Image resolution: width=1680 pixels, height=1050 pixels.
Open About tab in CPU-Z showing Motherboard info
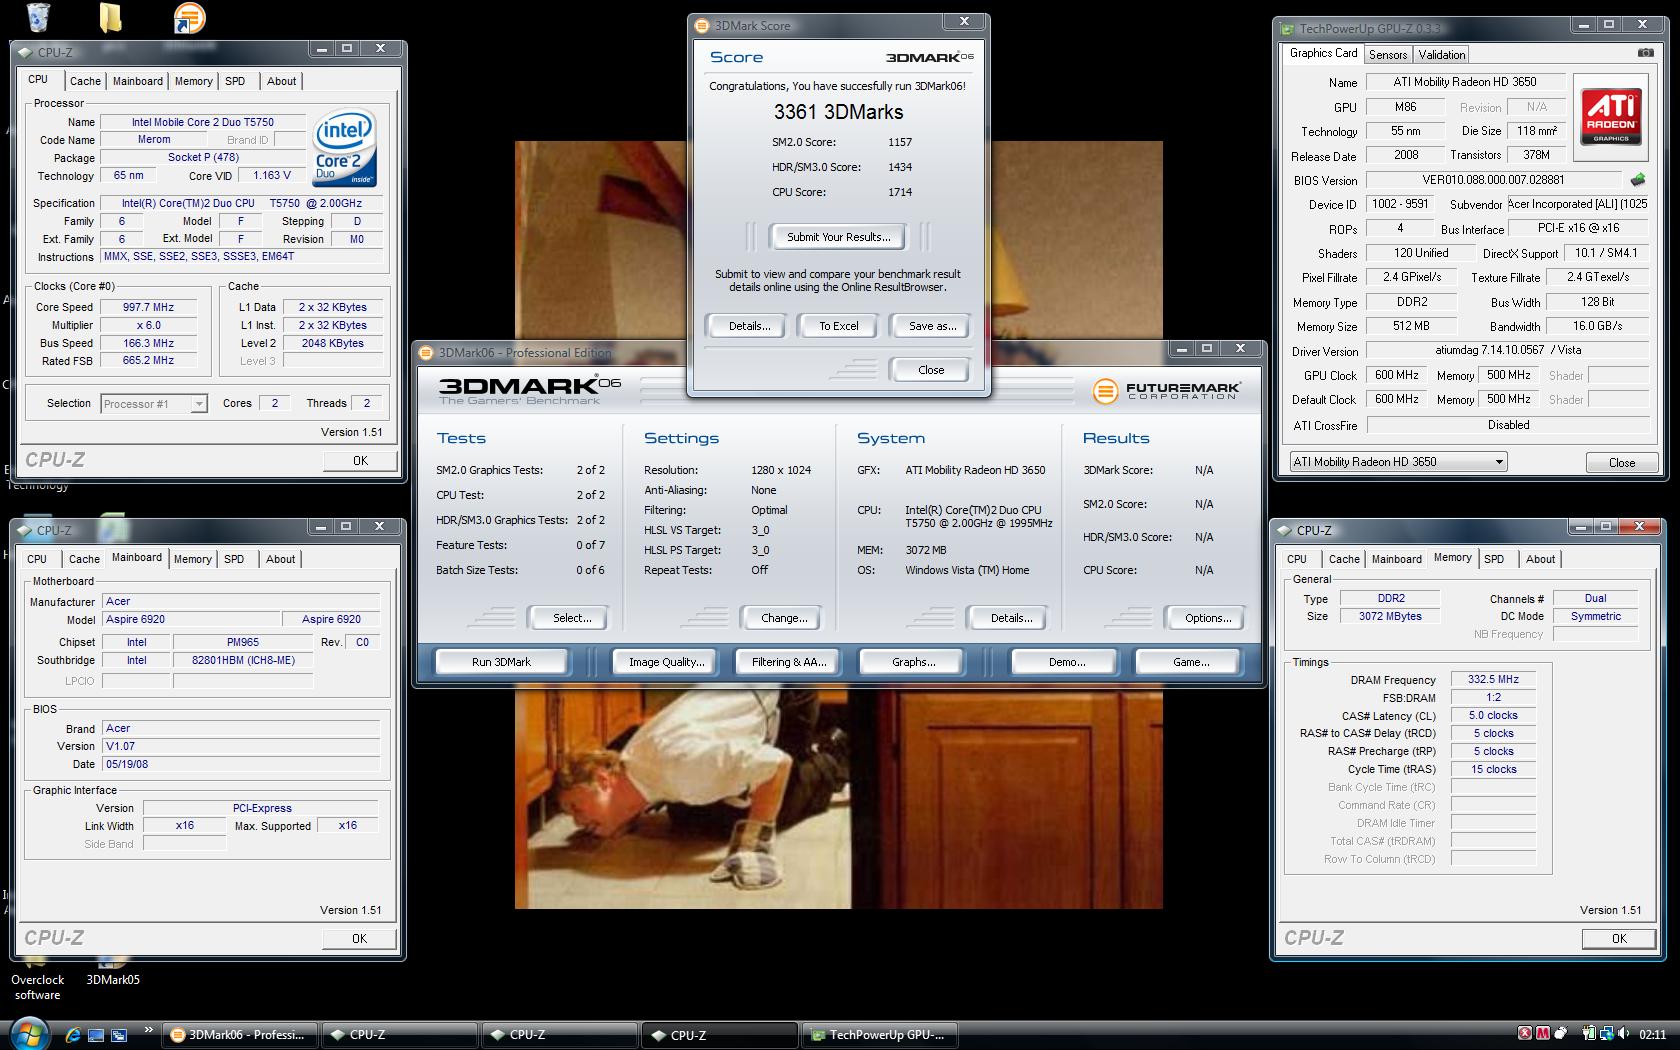click(x=280, y=559)
